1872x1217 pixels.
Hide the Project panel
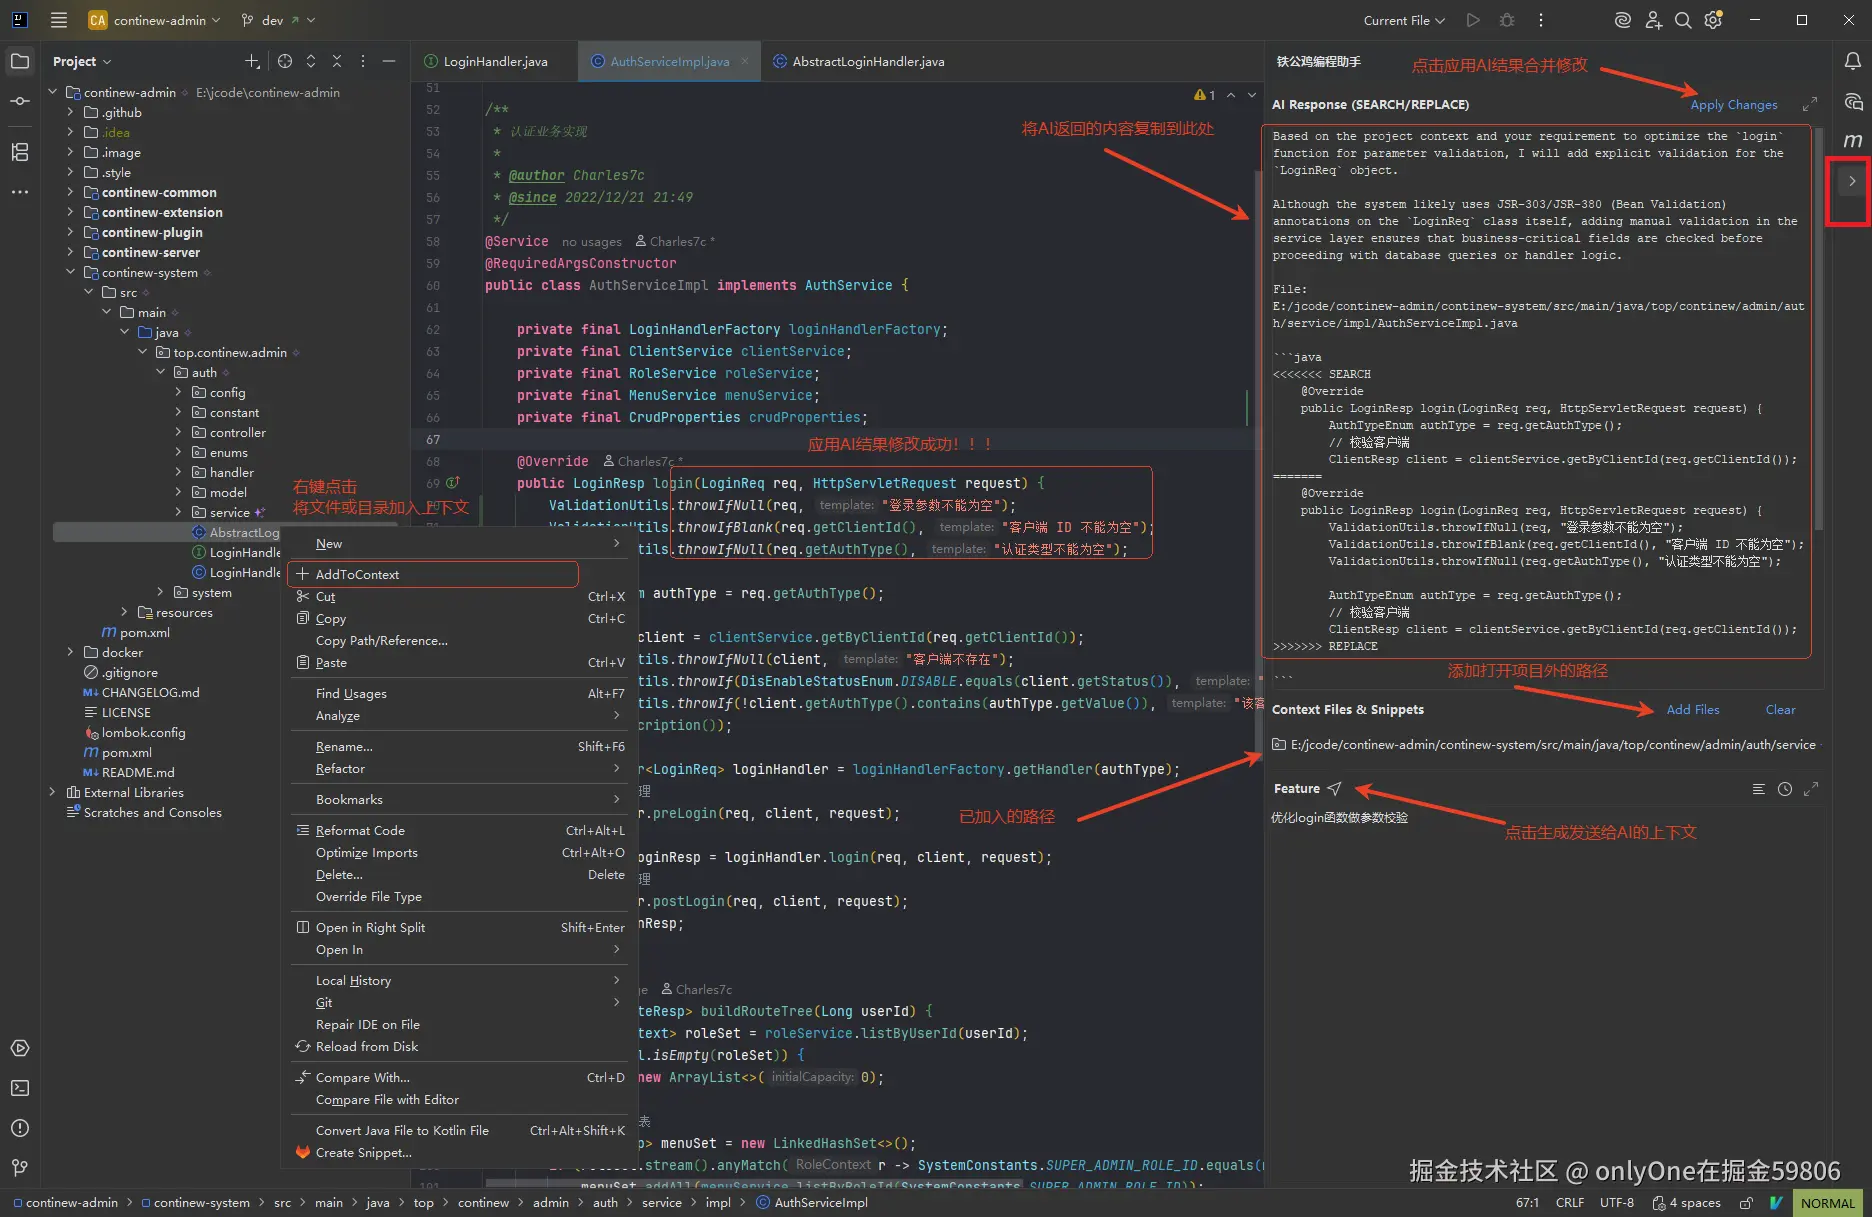click(x=389, y=61)
